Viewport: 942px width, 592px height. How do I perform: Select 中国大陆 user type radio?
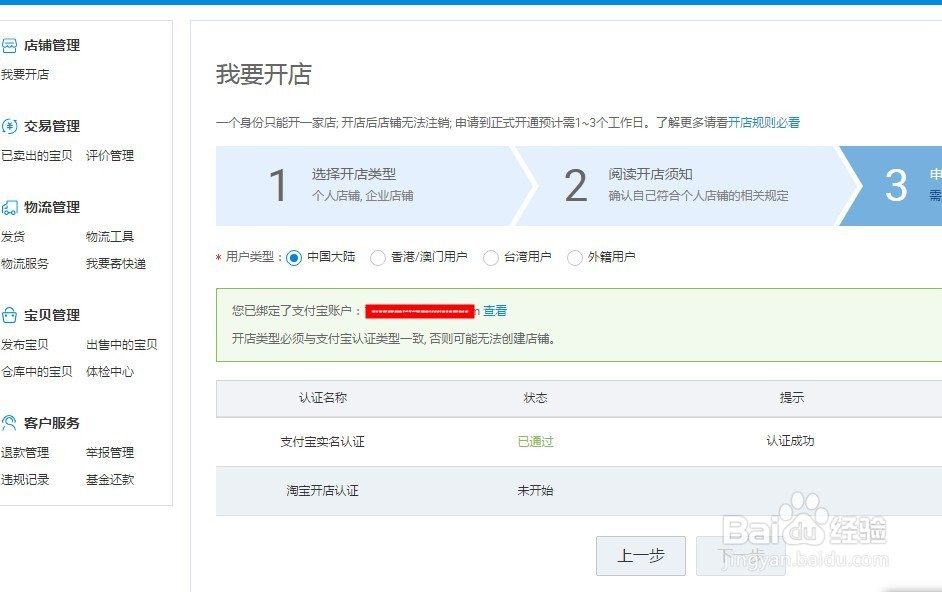coord(294,258)
